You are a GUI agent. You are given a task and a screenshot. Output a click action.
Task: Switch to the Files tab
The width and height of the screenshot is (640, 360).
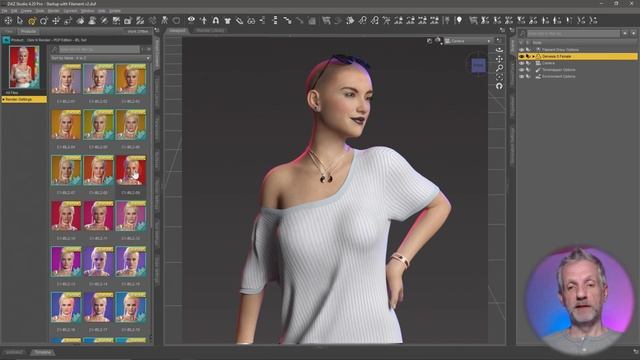pos(9,31)
